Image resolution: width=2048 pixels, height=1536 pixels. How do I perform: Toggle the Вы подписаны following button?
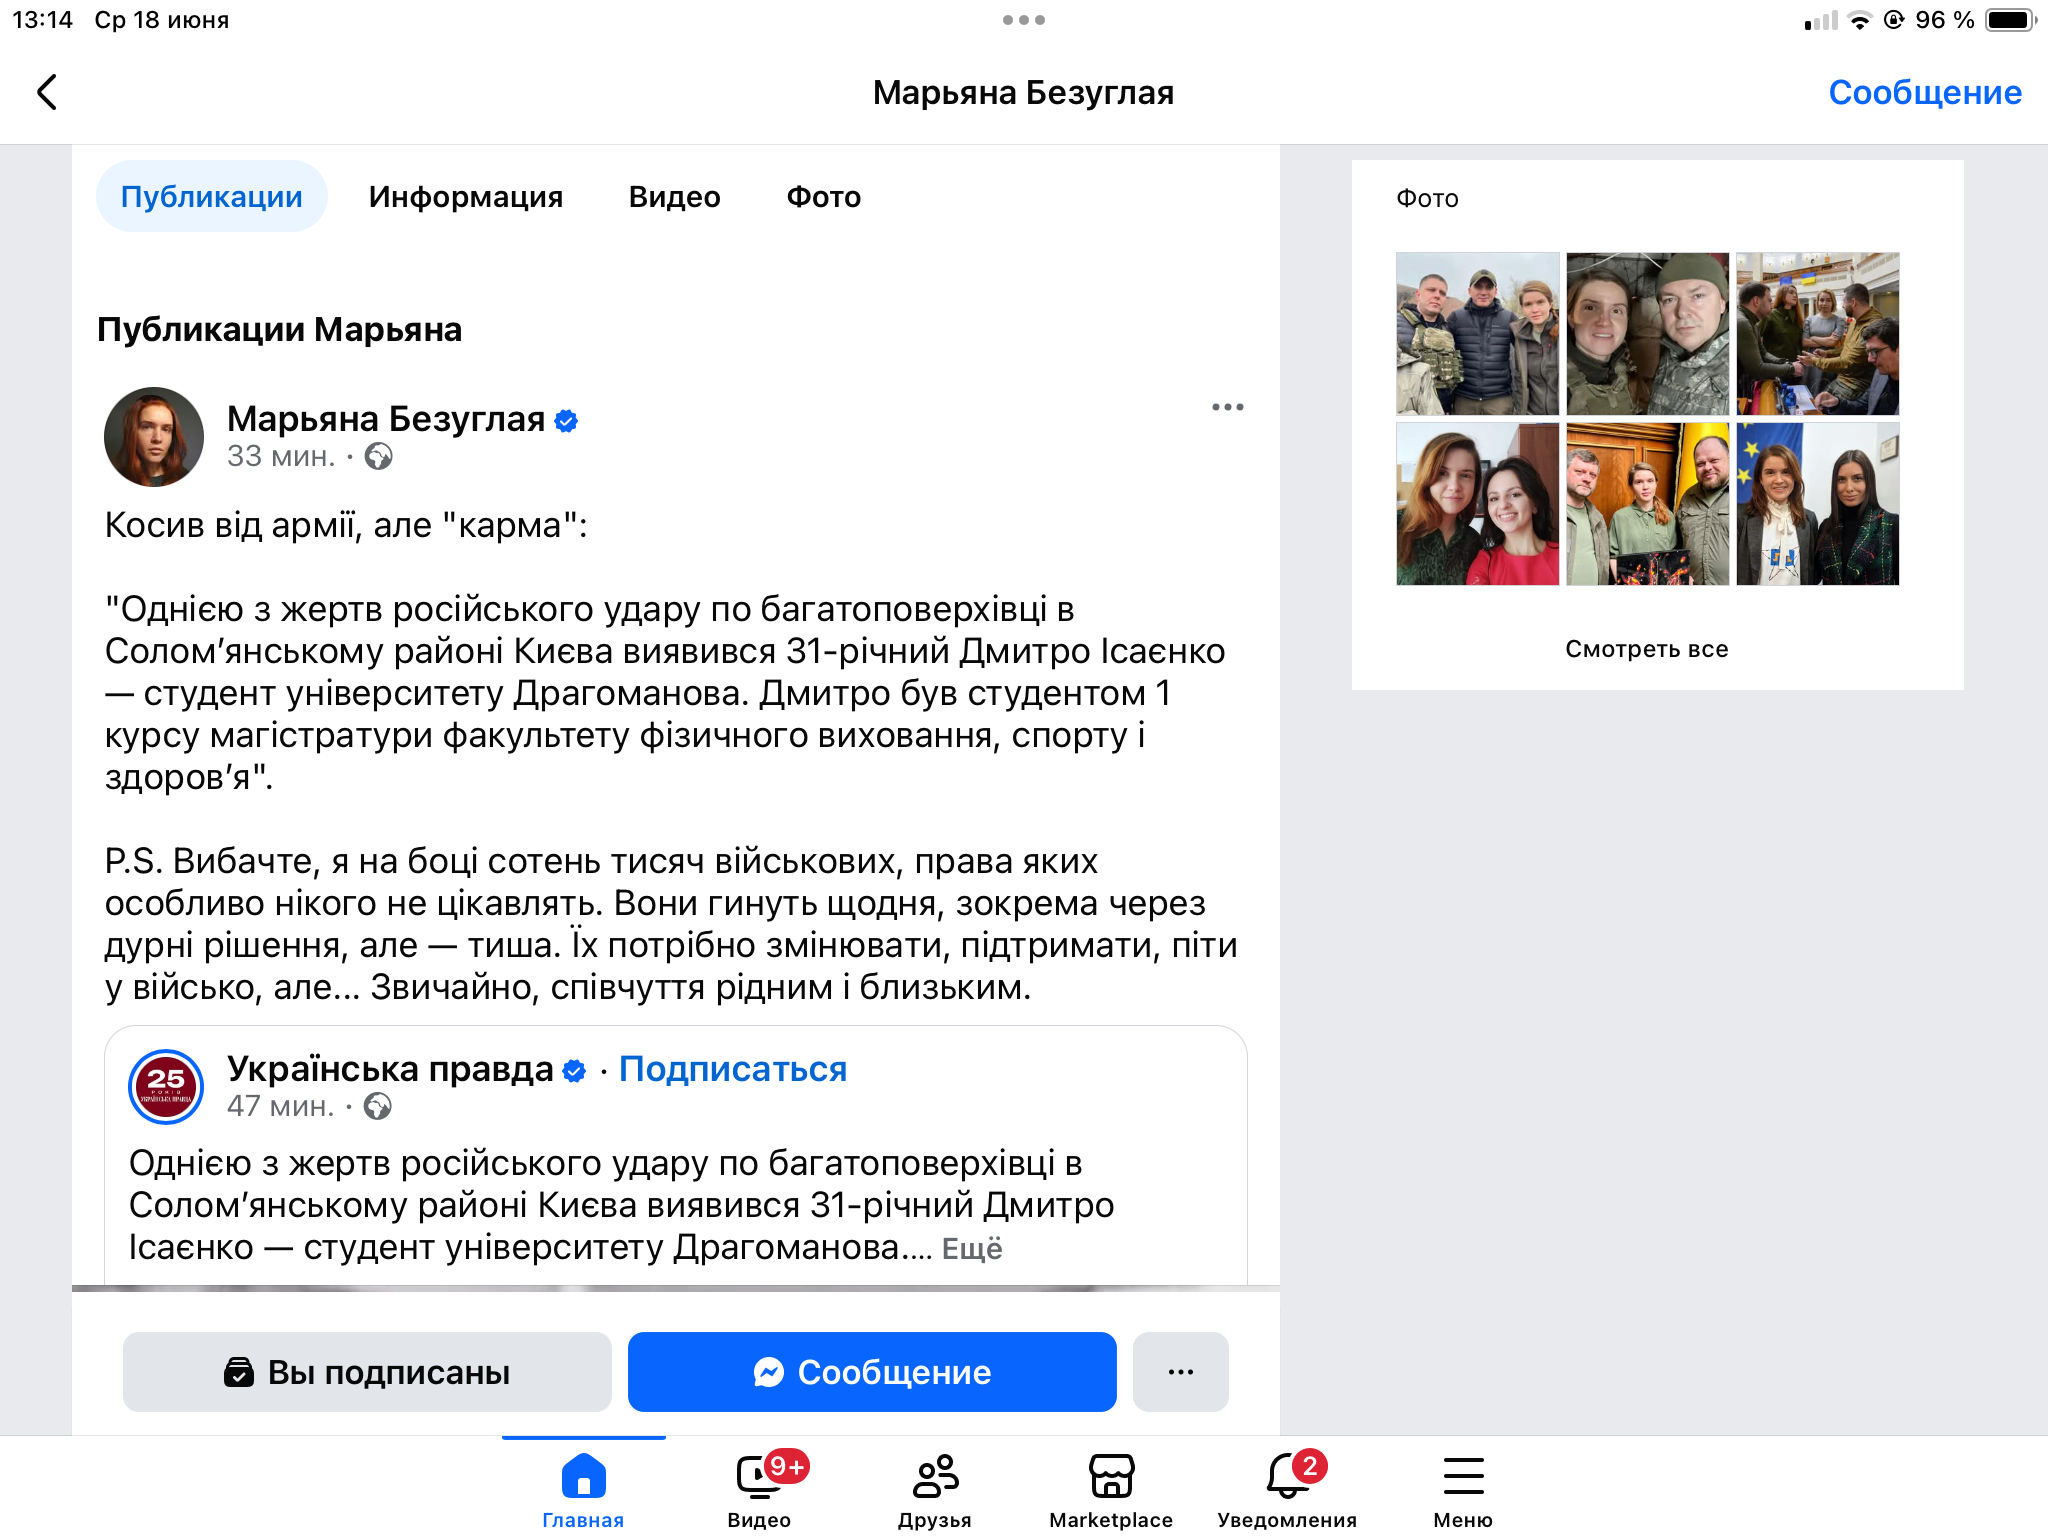(x=367, y=1372)
